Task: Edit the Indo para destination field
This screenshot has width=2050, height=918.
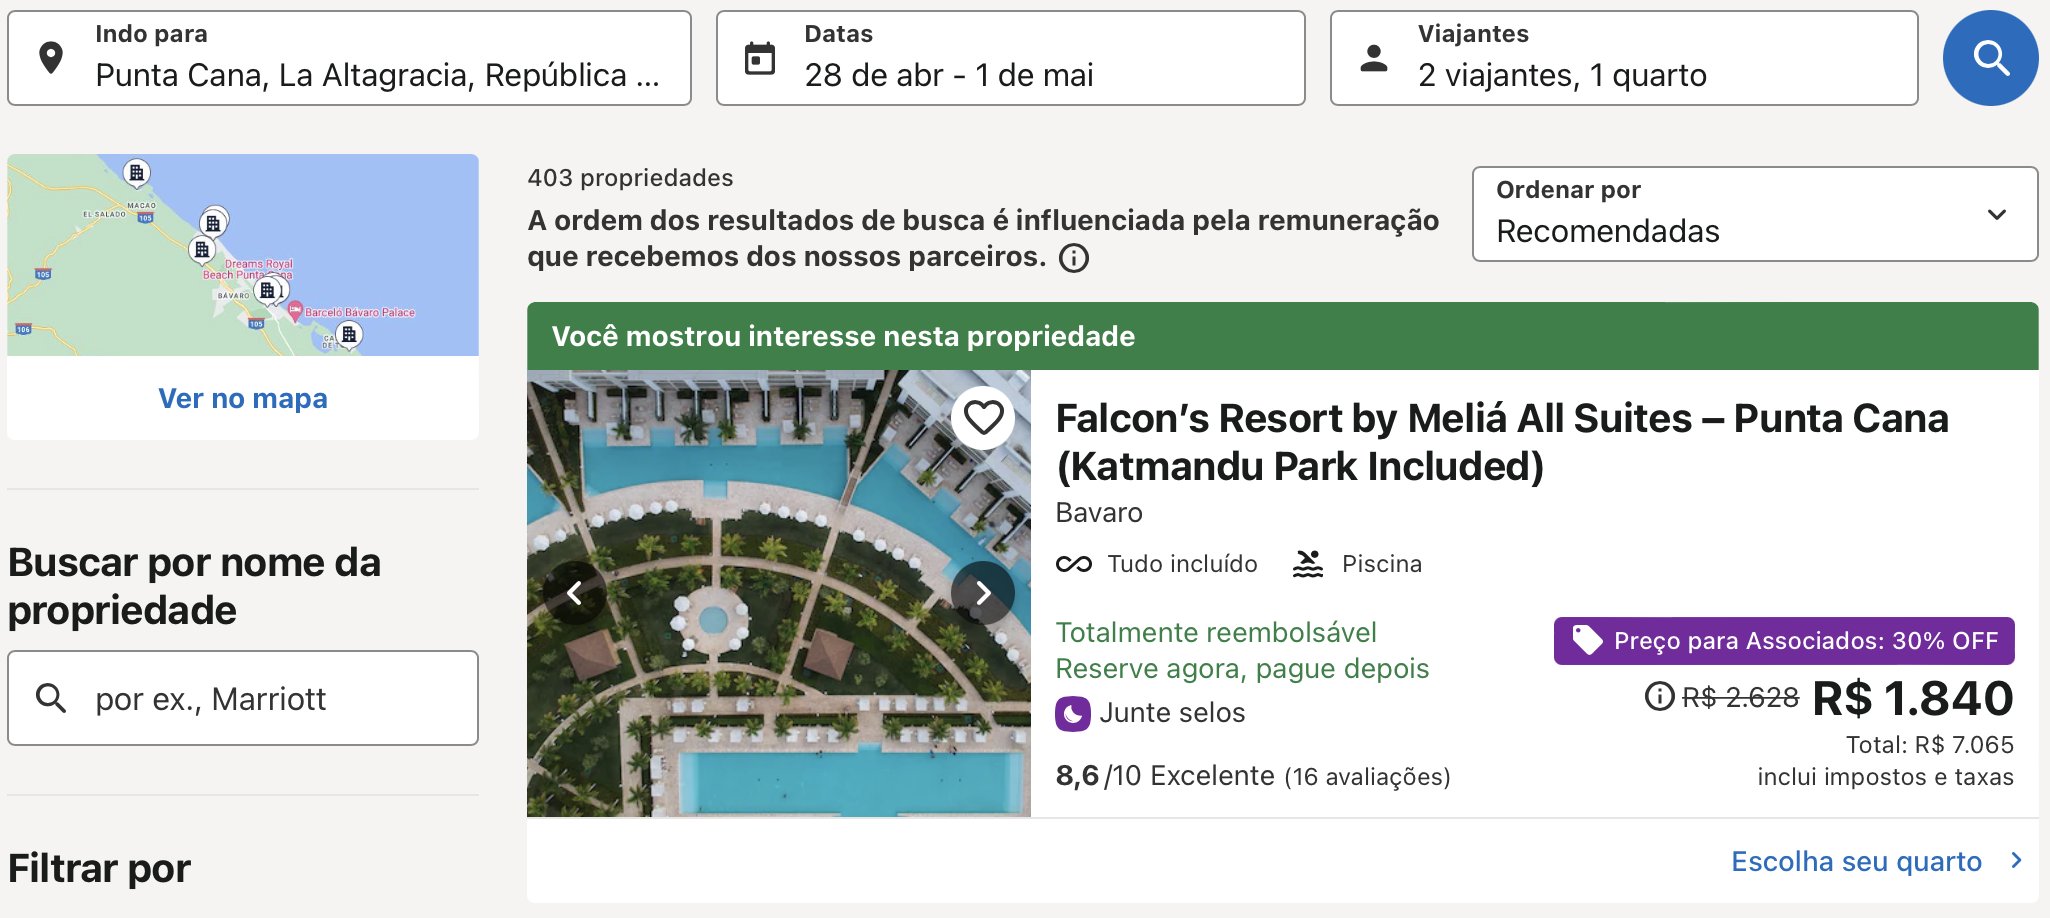Action: pos(349,58)
